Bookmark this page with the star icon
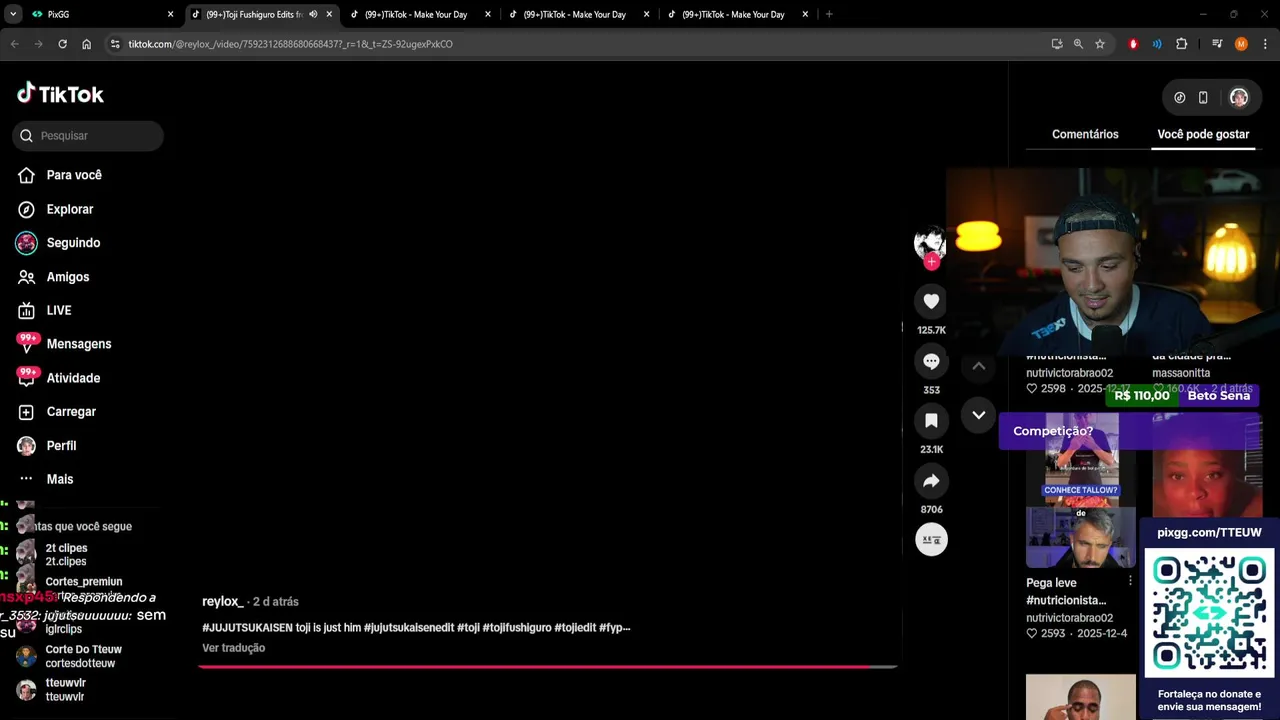The width and height of the screenshot is (1280, 720). [x=1100, y=44]
